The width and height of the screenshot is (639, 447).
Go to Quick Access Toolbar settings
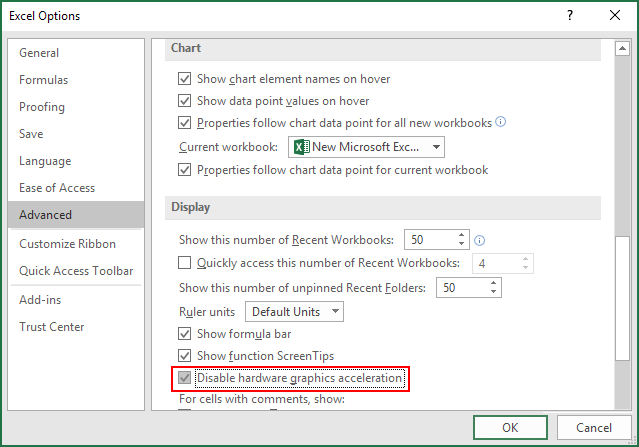pyautogui.click(x=76, y=271)
